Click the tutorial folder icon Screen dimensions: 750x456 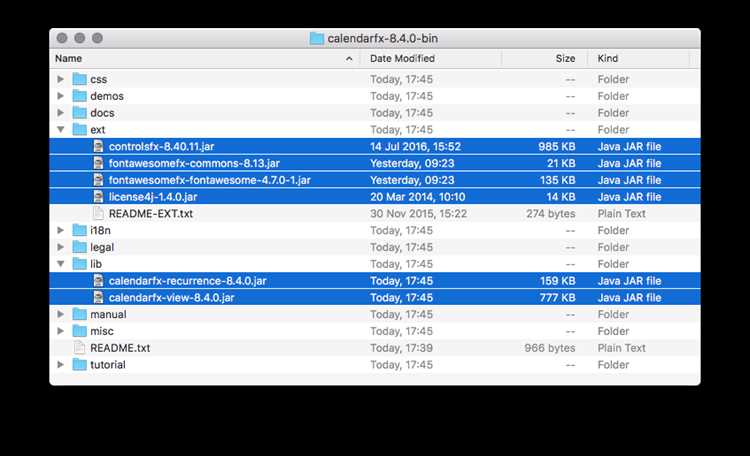pyautogui.click(x=79, y=364)
